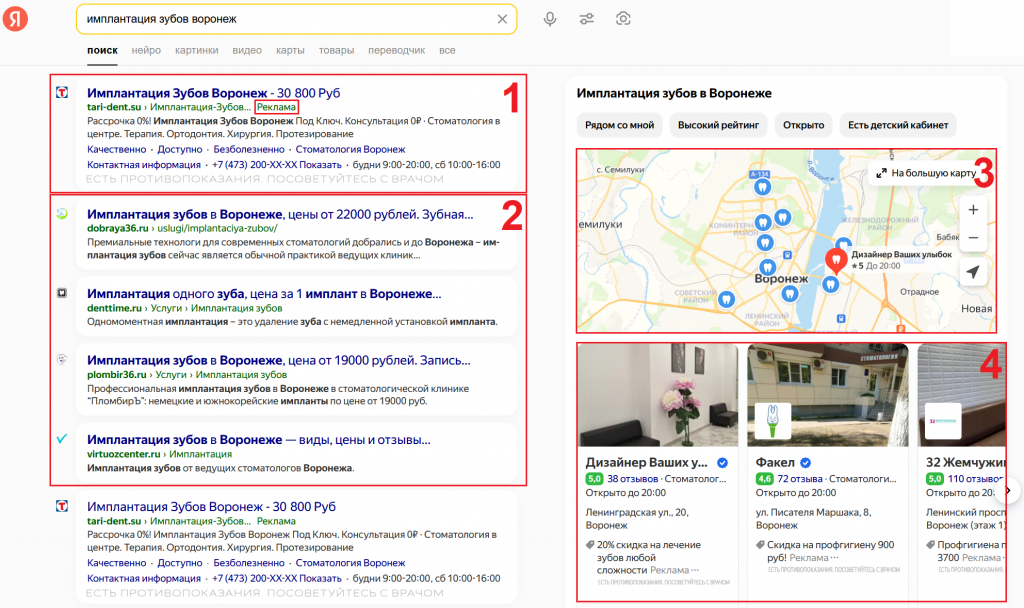Open plombir36.ru result title
The image size is (1024, 608).
[279, 360]
